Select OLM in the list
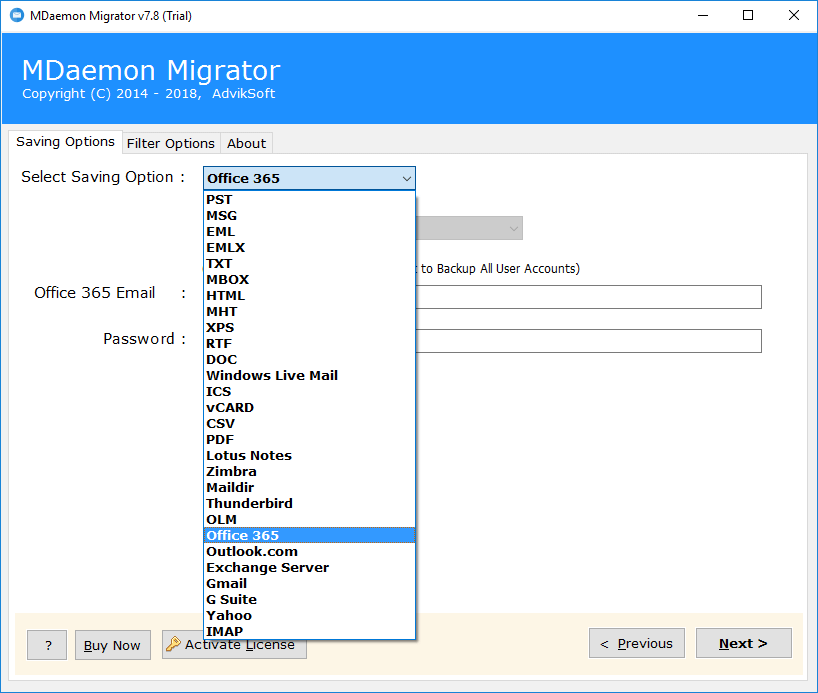 click(x=309, y=520)
